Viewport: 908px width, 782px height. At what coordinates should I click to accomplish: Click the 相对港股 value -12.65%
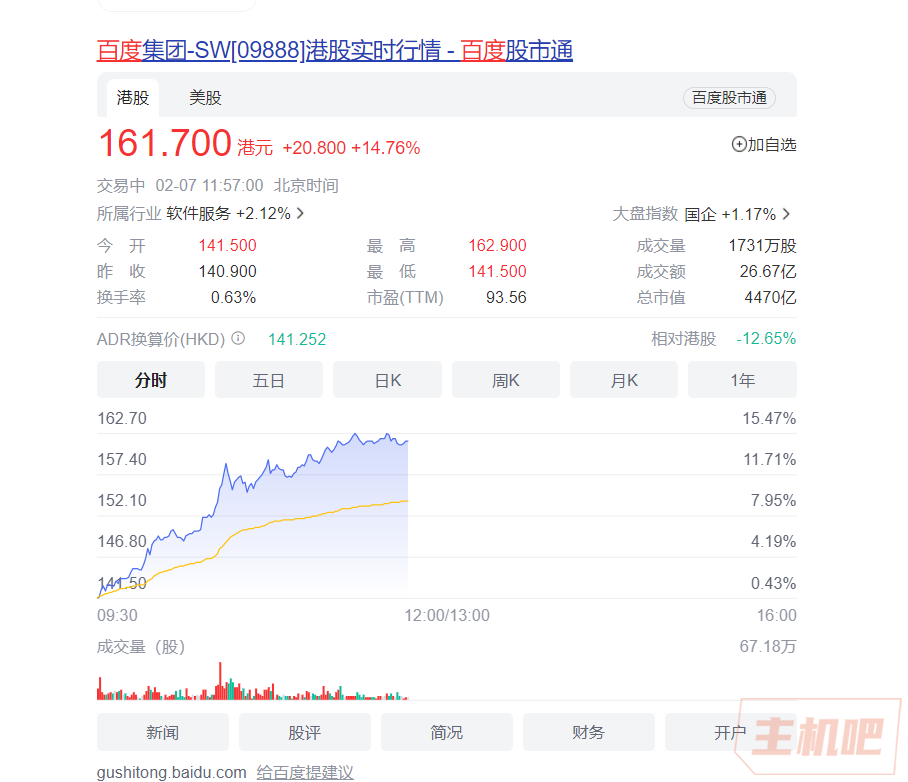pos(766,338)
